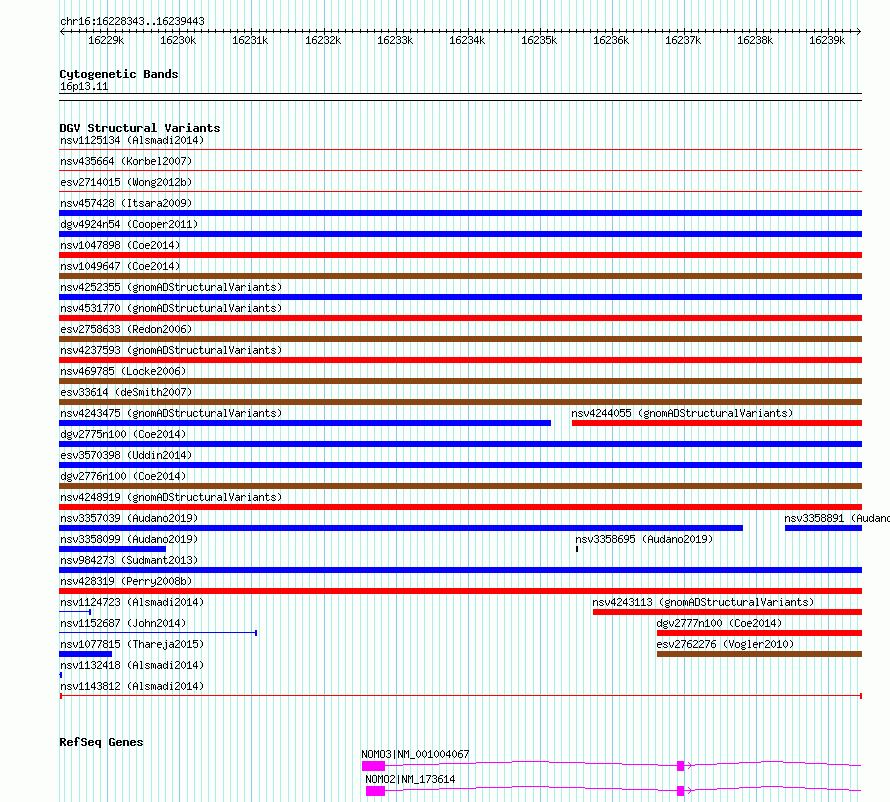Click the chr16:16228343..16239443 coordinate text
The width and height of the screenshot is (890, 802).
tap(132, 22)
